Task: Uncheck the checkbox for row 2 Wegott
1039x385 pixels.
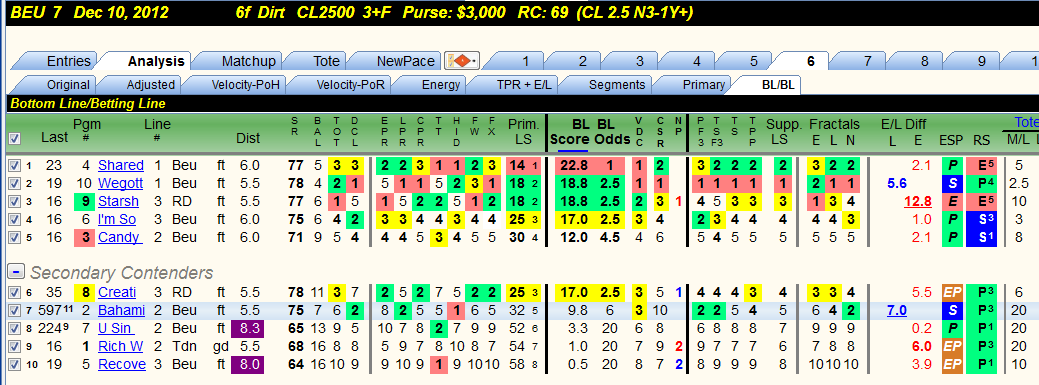Action: point(14,184)
